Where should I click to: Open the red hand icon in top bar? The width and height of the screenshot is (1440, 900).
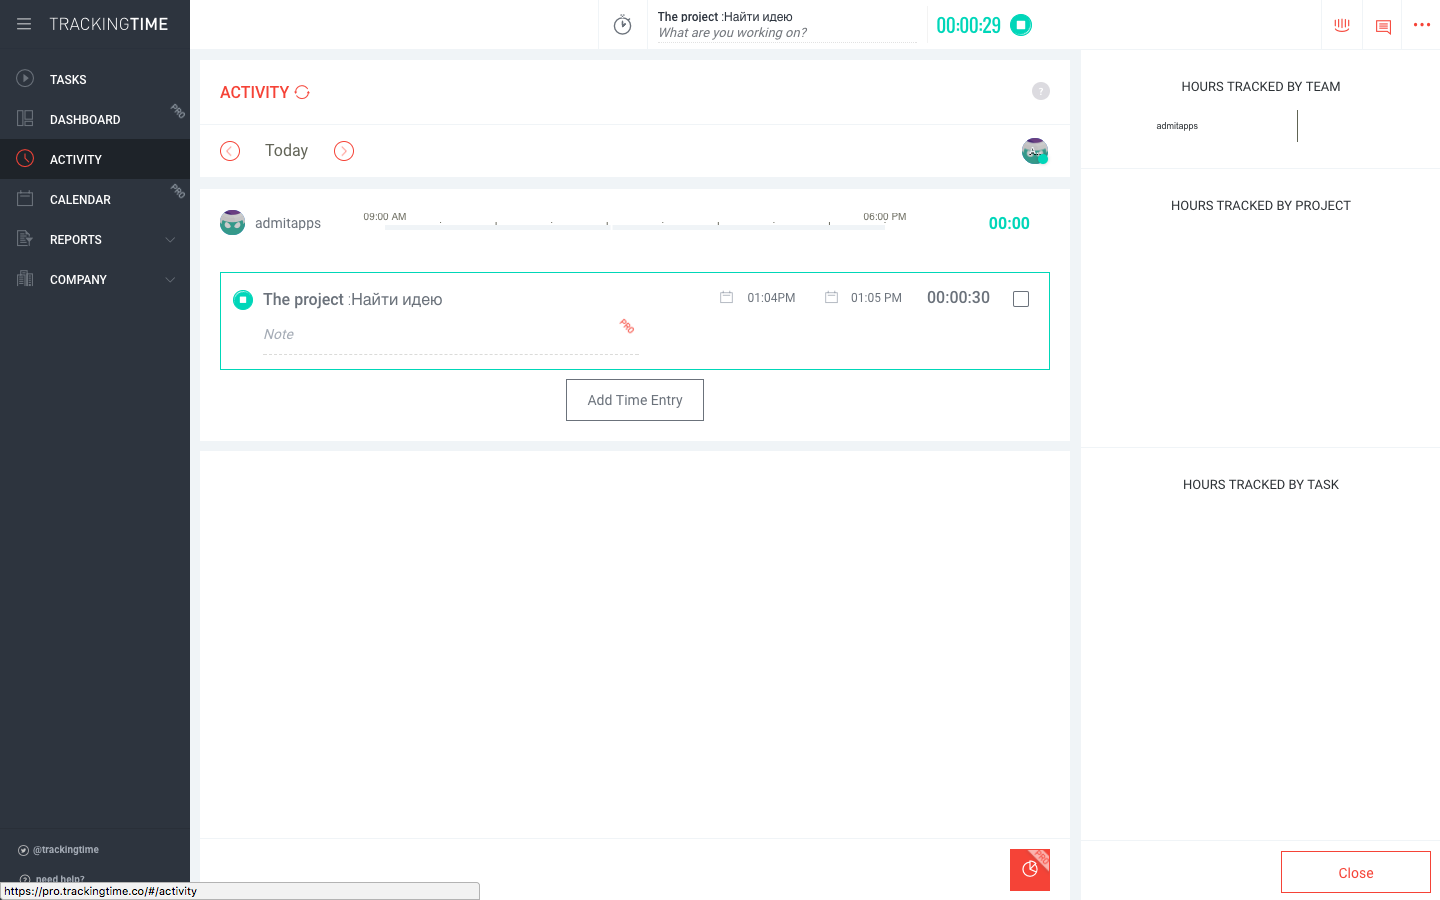(x=1342, y=25)
